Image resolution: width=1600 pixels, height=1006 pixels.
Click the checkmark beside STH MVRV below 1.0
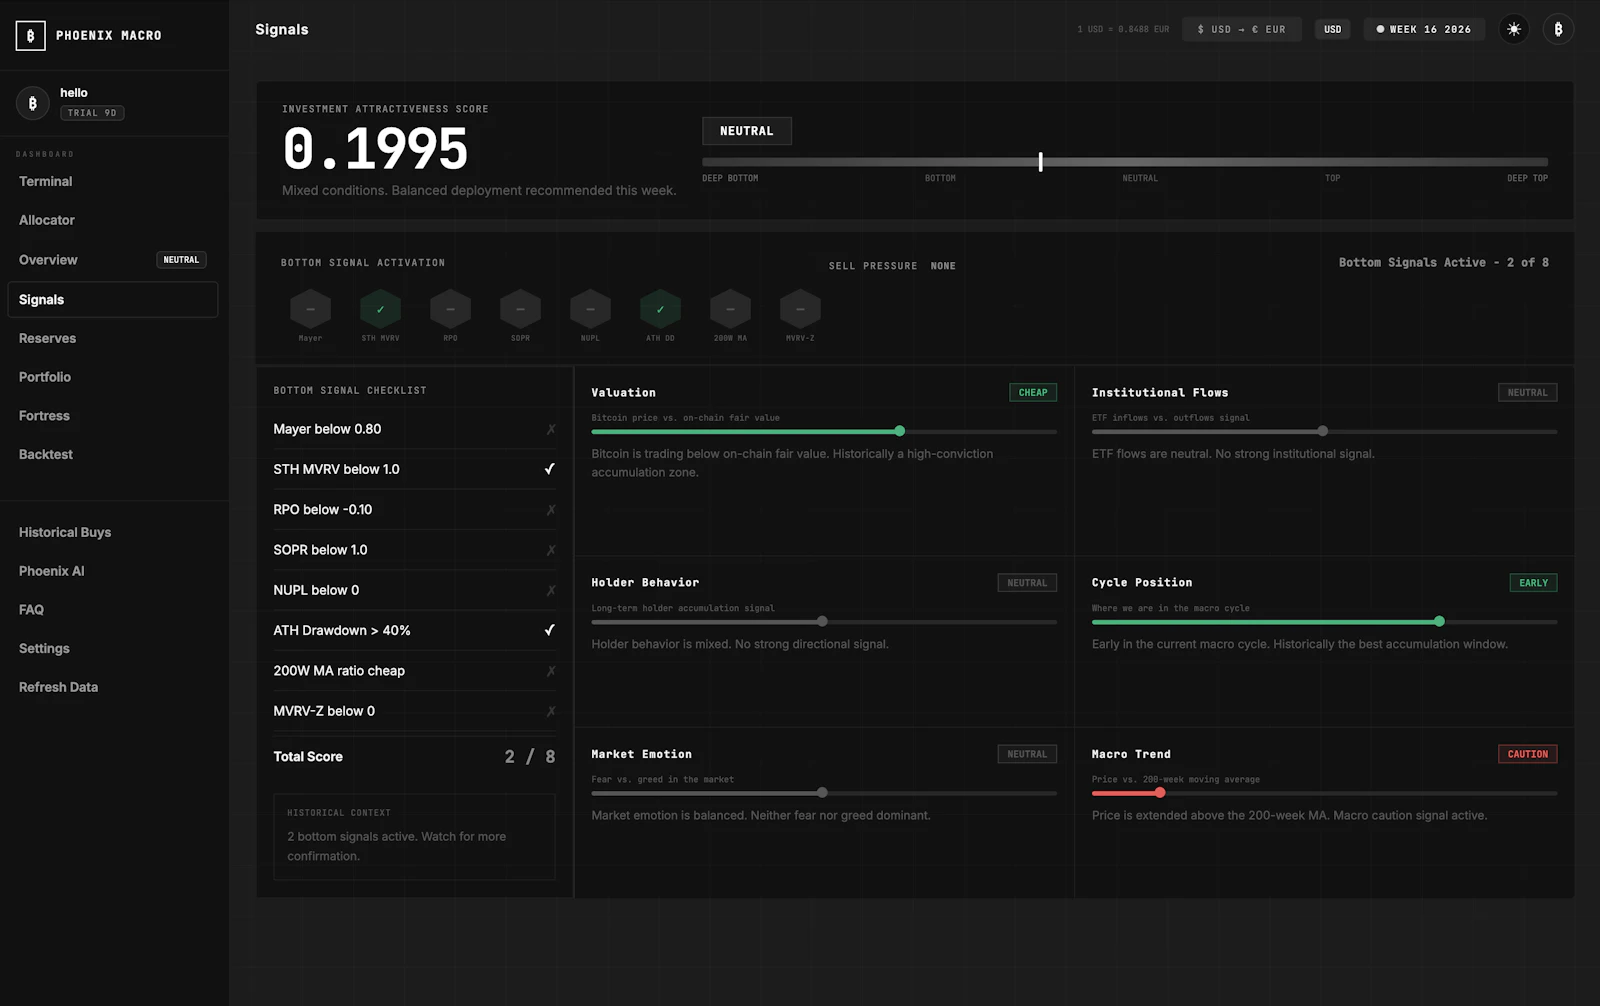point(550,469)
